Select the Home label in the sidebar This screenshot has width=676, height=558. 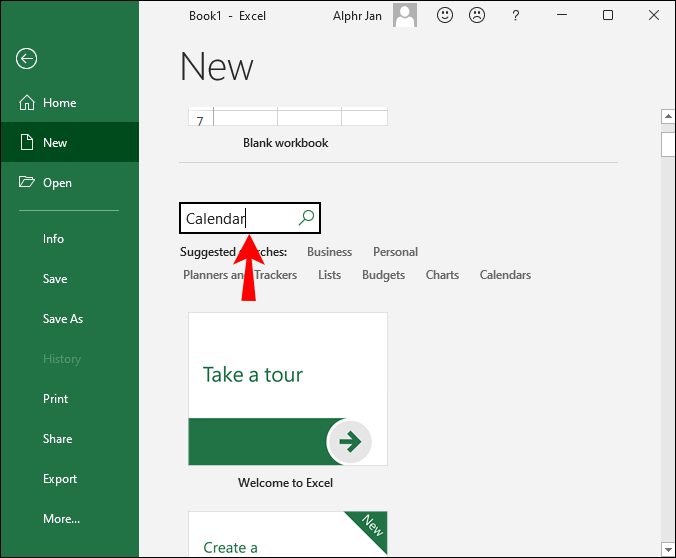(x=59, y=103)
